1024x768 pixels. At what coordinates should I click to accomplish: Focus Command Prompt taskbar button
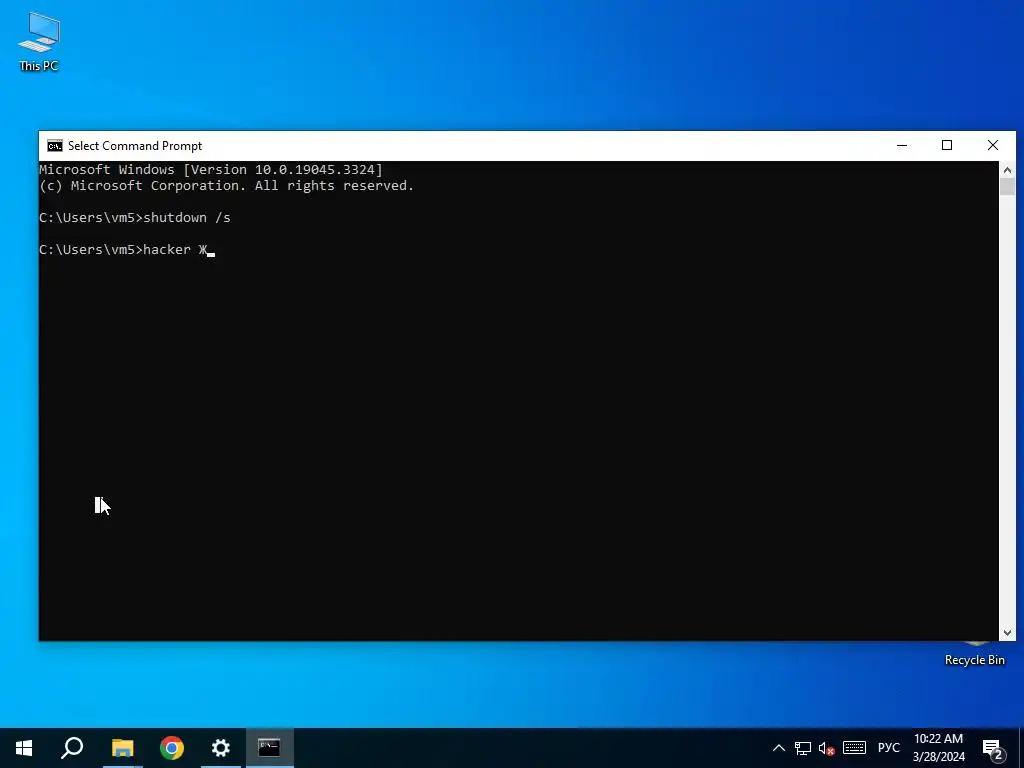[x=269, y=748]
